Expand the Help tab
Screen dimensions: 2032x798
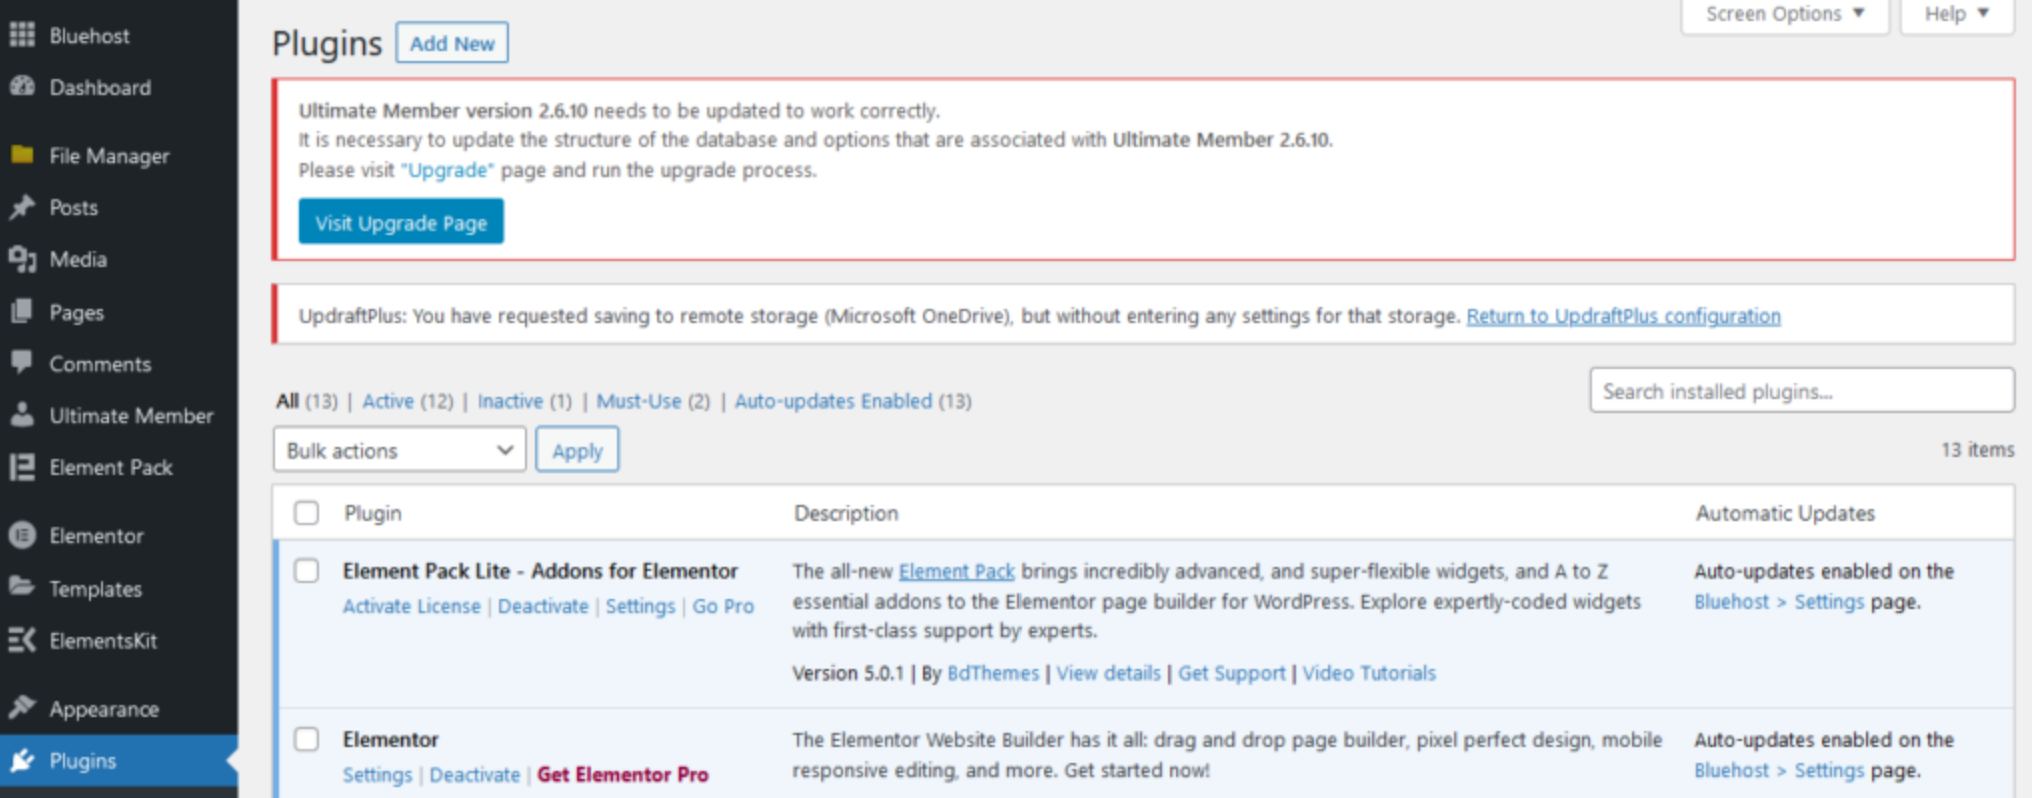(x=1956, y=14)
